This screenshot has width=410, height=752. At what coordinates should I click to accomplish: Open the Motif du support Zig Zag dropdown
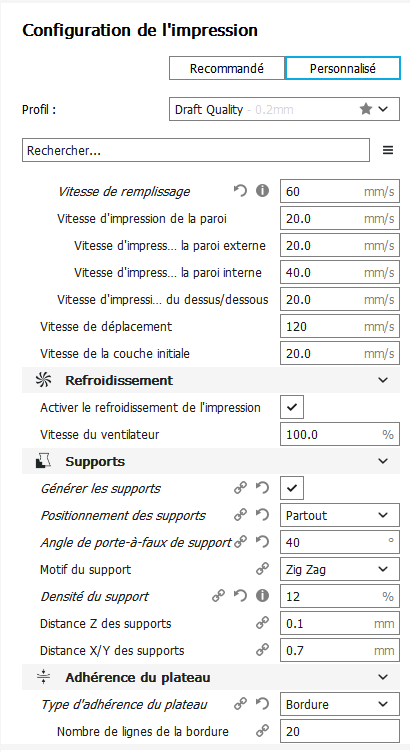[x=340, y=569]
